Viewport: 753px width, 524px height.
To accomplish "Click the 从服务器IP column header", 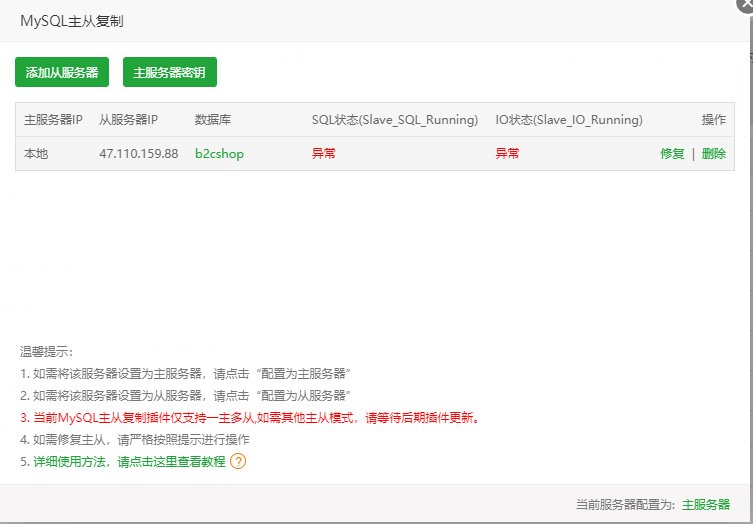I will (129, 120).
